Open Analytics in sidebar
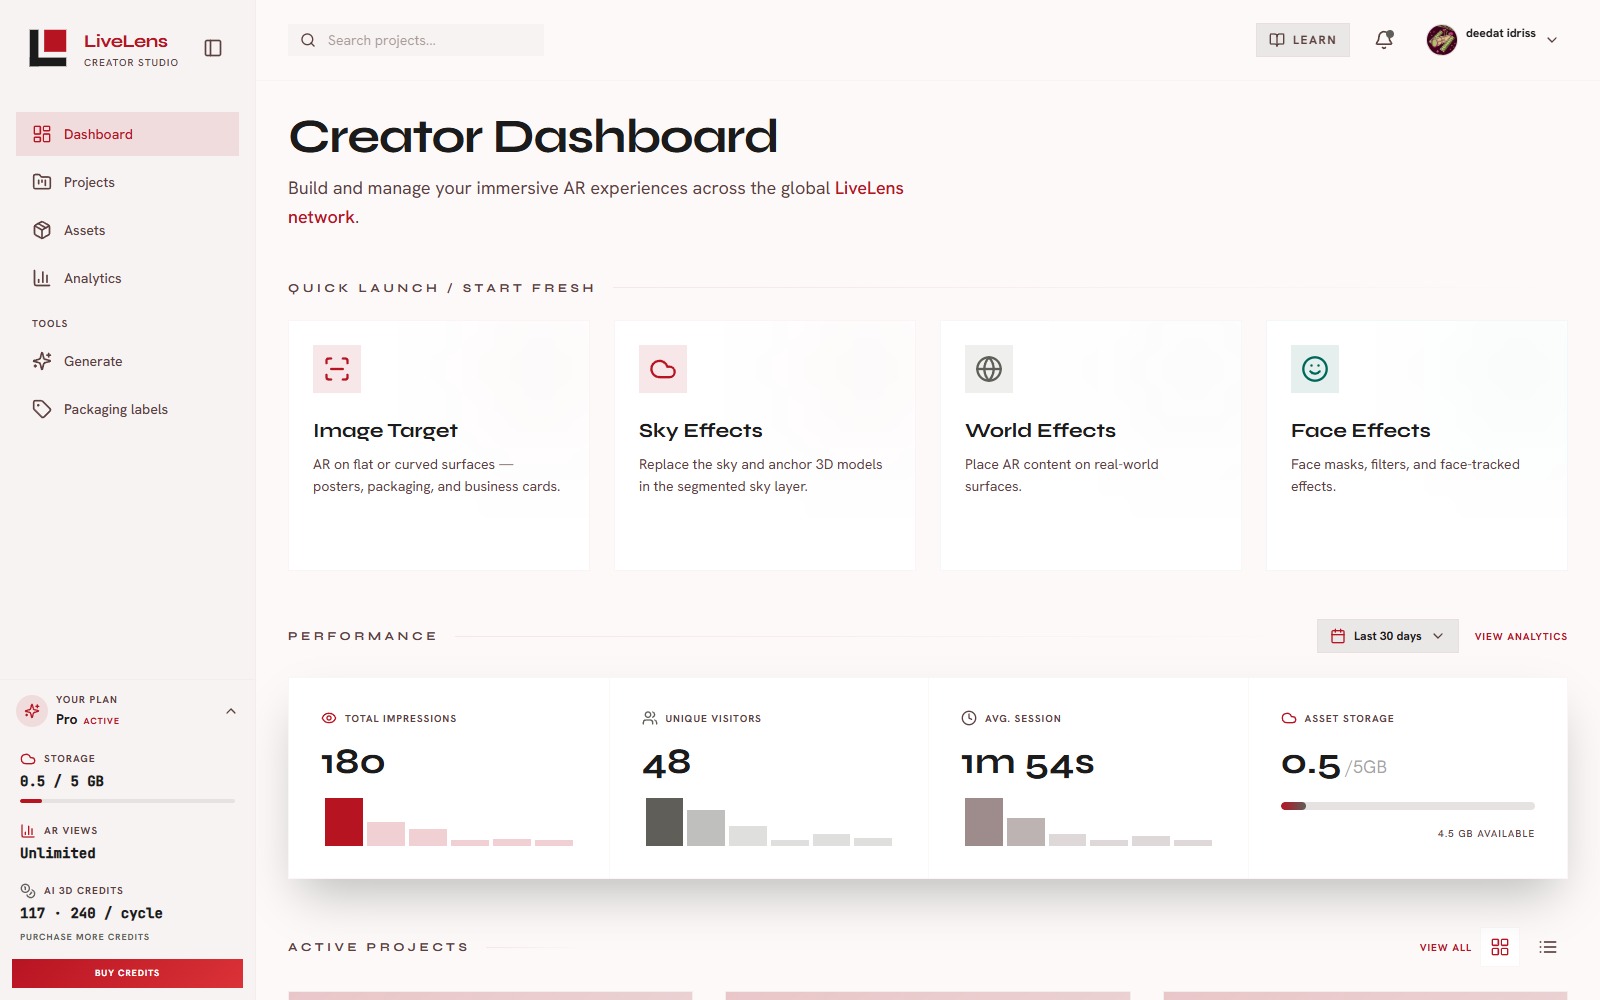Image resolution: width=1600 pixels, height=1000 pixels. click(127, 278)
